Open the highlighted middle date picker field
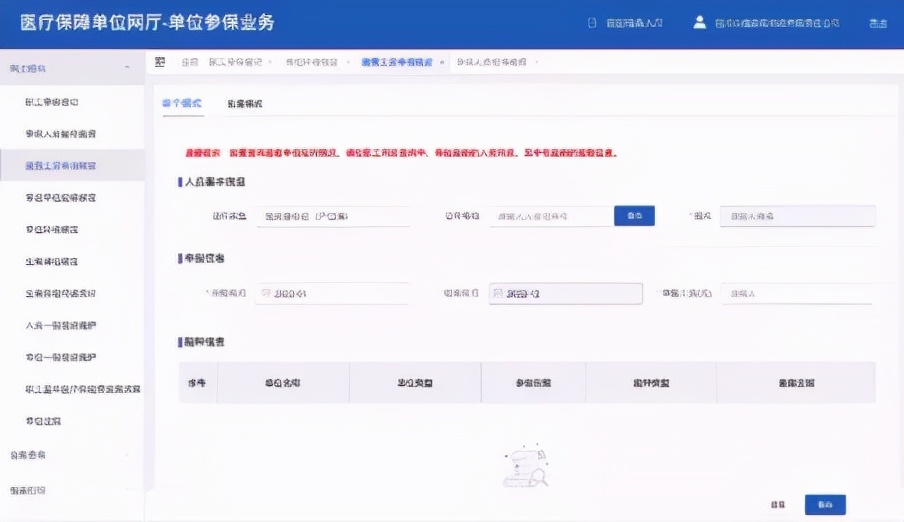904x522 pixels. click(x=566, y=294)
